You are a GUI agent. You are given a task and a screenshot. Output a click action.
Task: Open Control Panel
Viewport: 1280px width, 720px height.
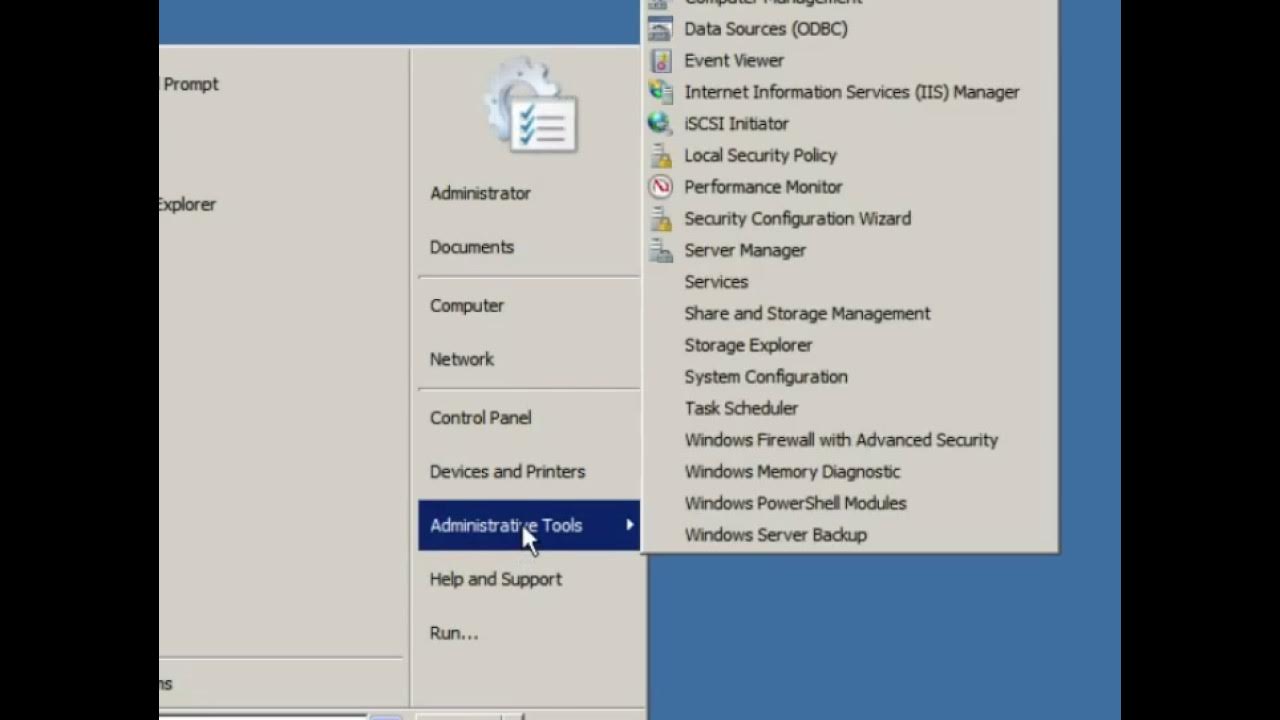pos(480,418)
